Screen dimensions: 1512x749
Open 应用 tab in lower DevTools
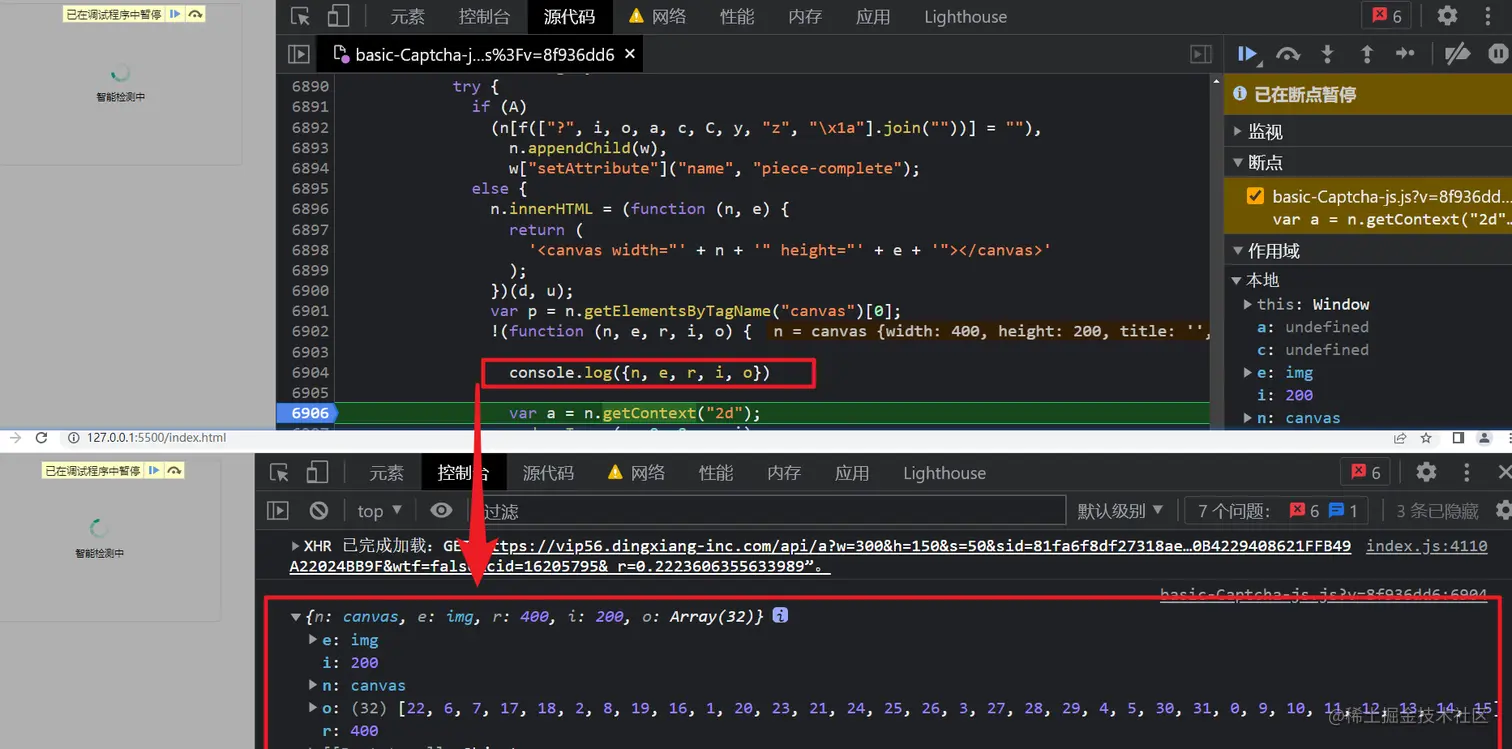click(x=852, y=473)
